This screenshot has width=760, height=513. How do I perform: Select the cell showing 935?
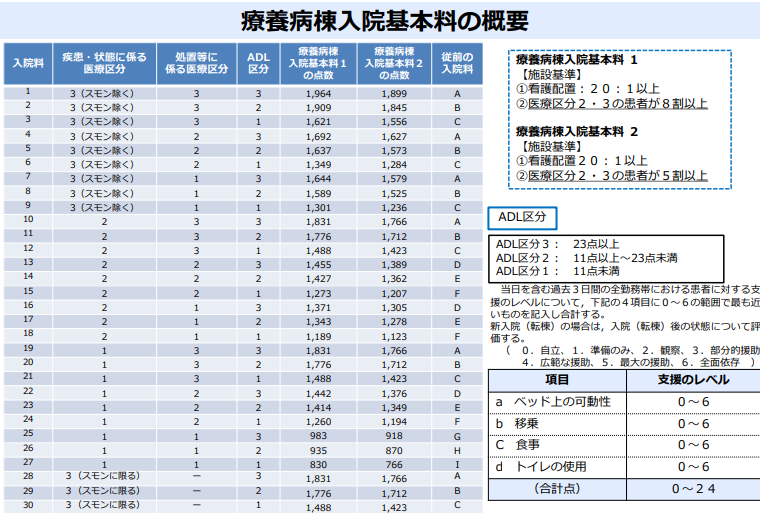point(318,451)
